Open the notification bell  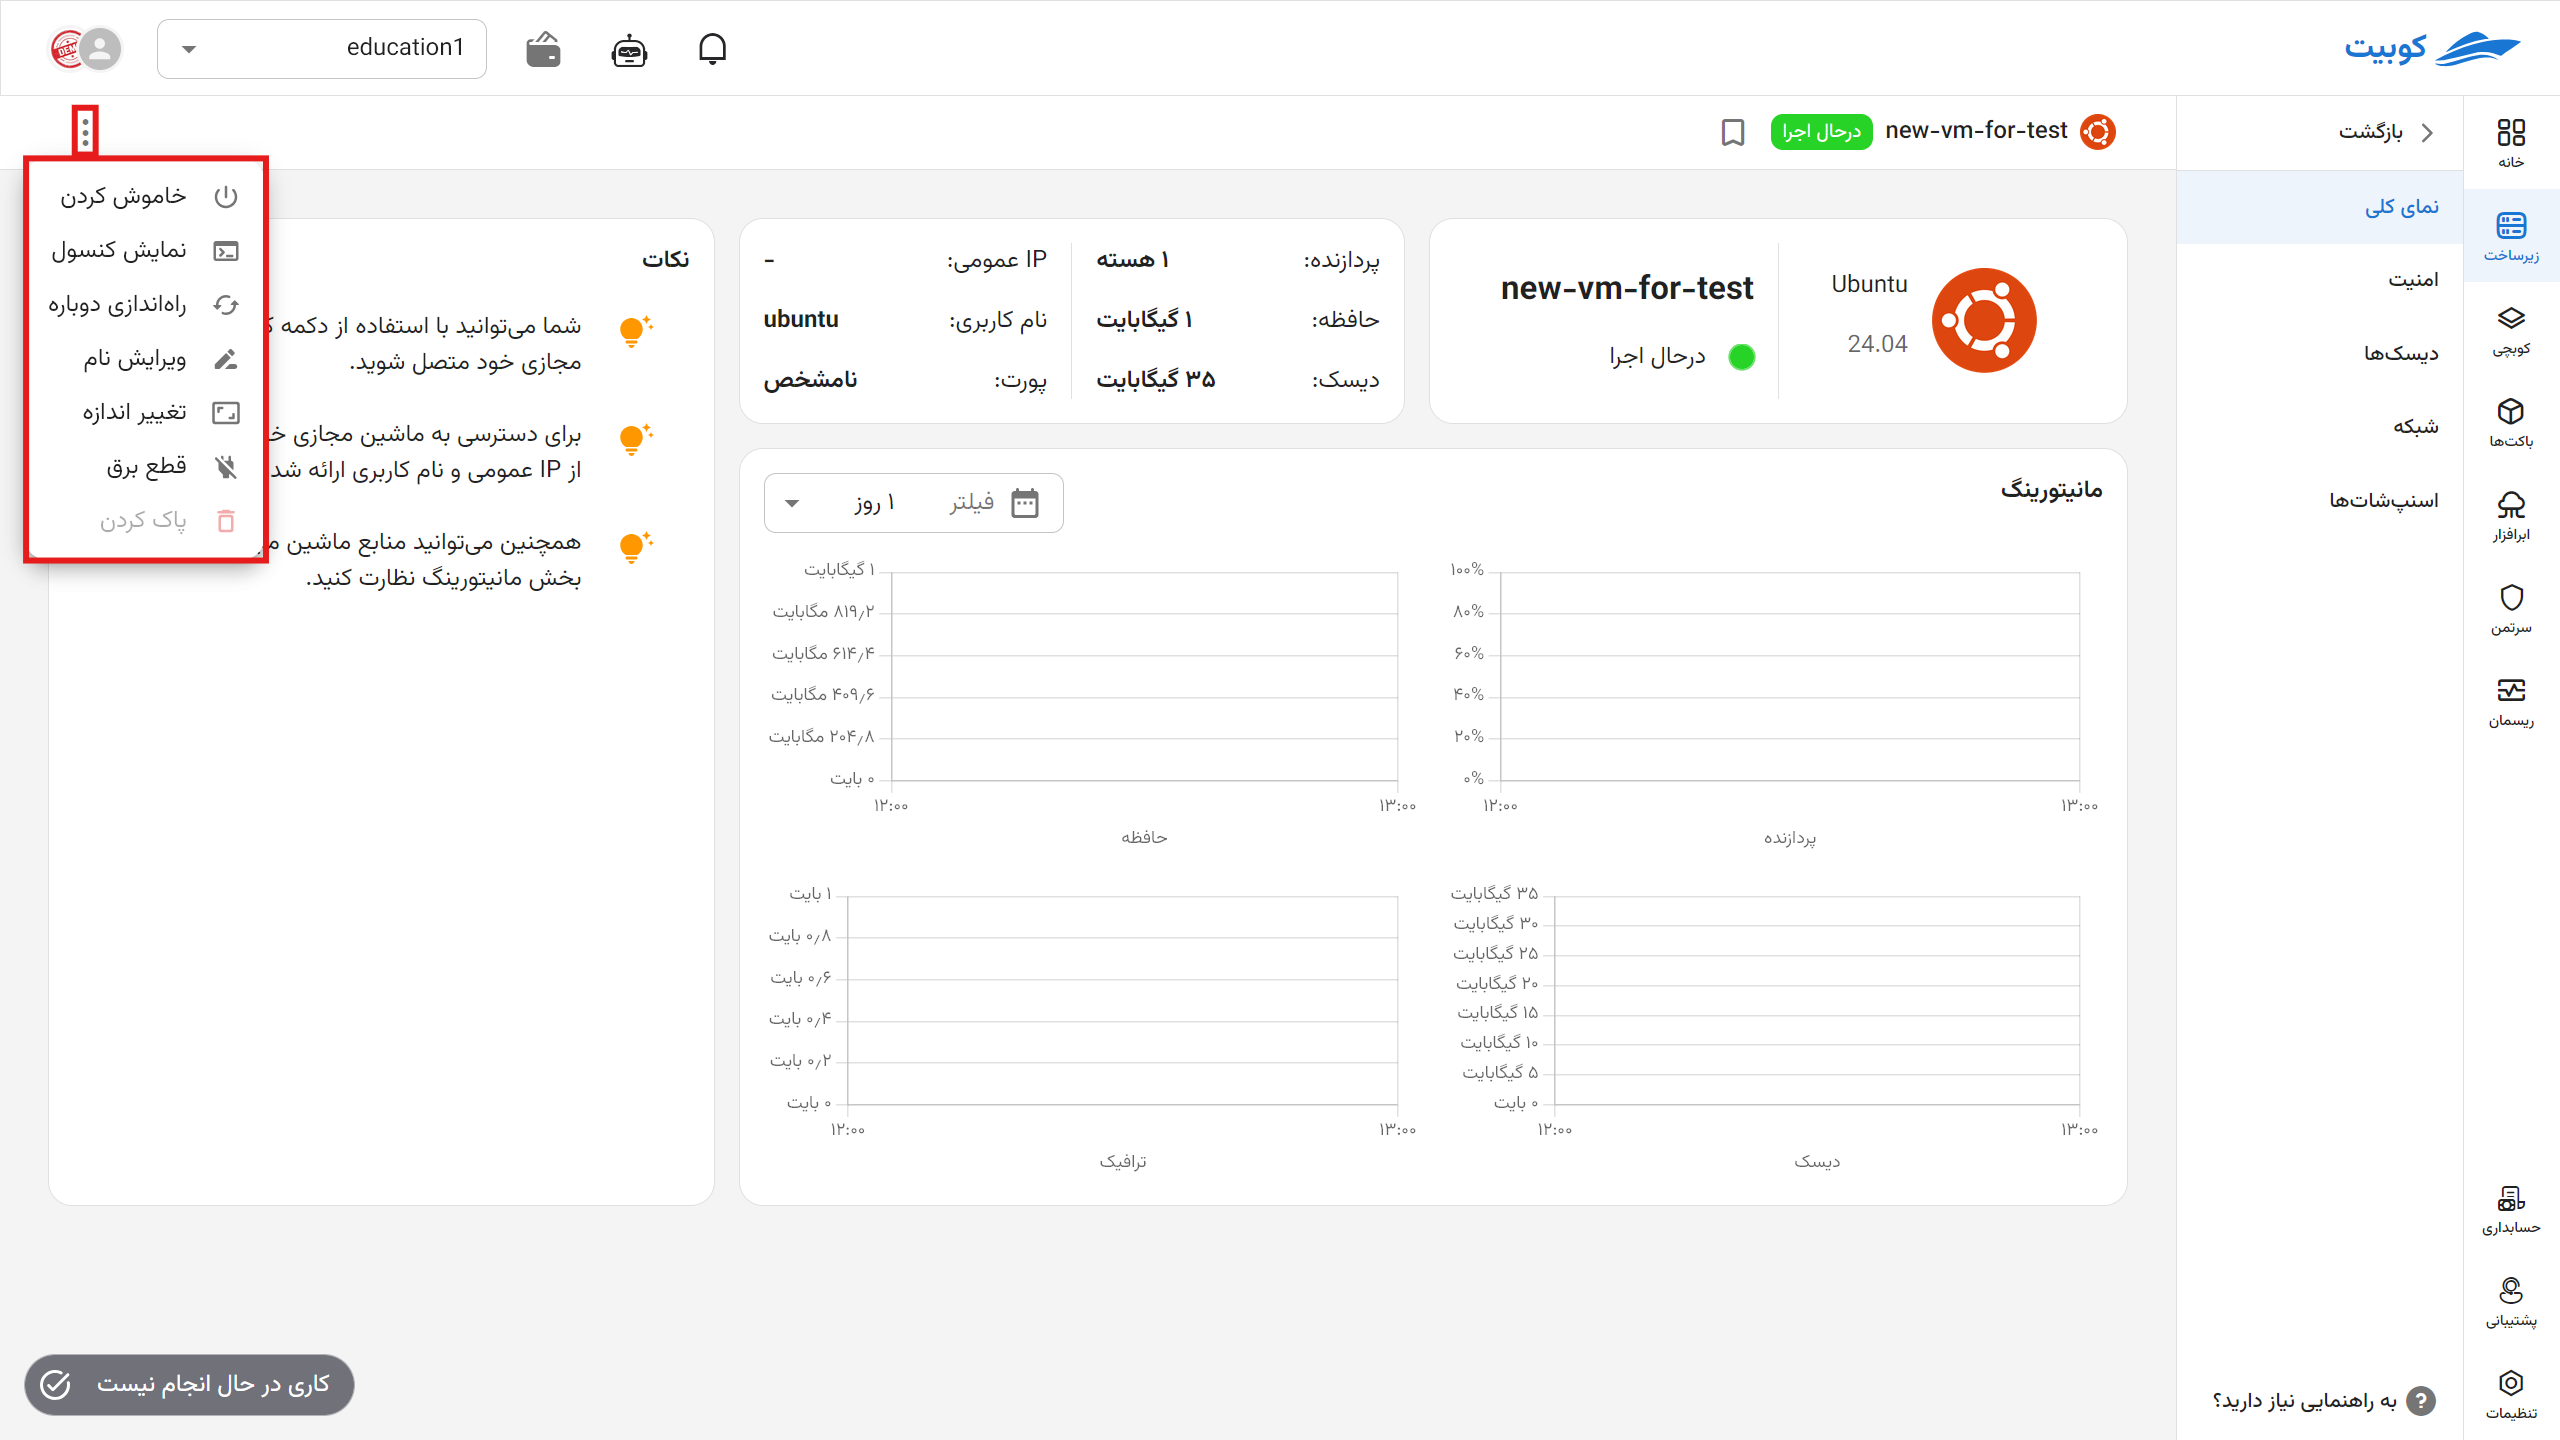(713, 48)
